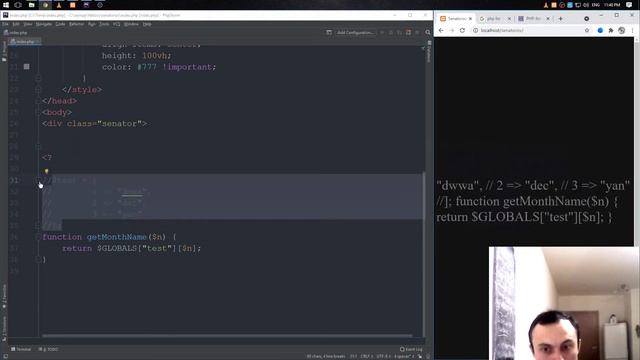Click the yellow lightbulb intention icon

(46, 171)
